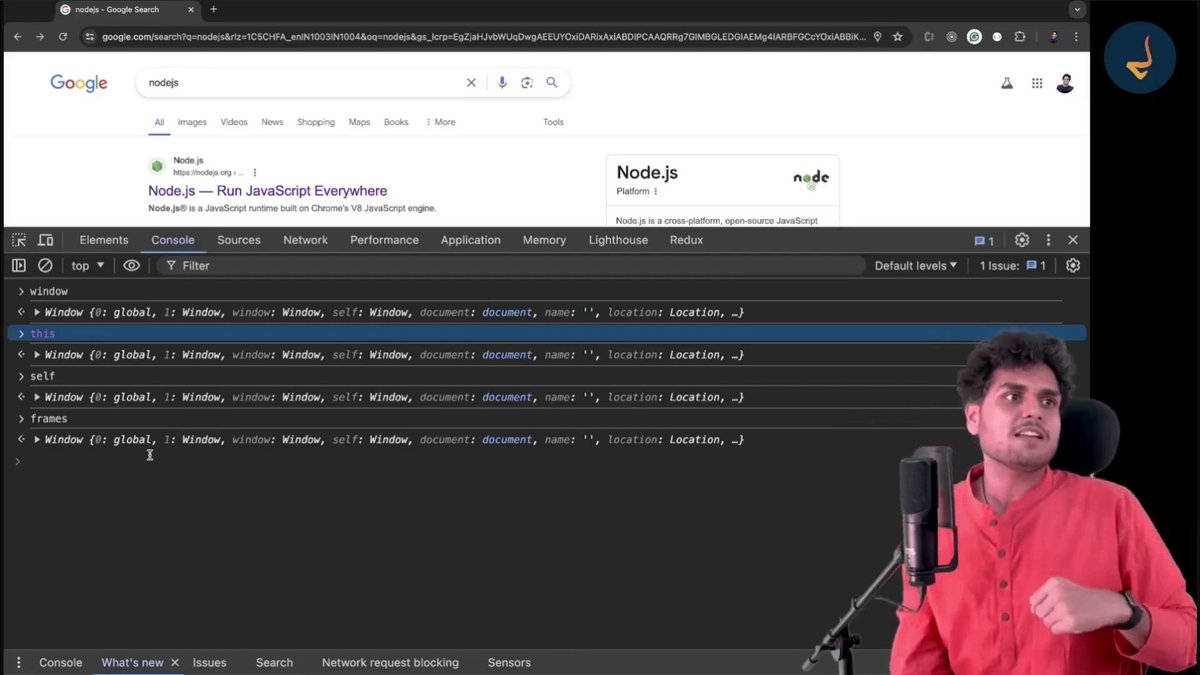The width and height of the screenshot is (1200, 675).
Task: Click the Chrome address bar URL
Action: 484,36
